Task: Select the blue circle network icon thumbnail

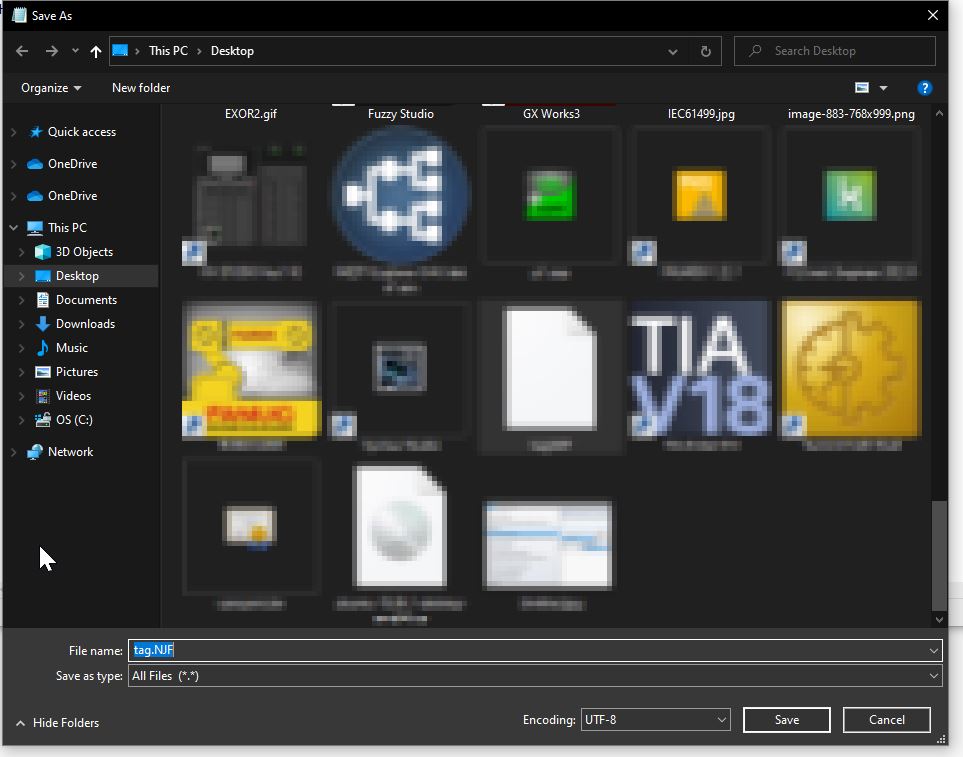Action: [400, 195]
